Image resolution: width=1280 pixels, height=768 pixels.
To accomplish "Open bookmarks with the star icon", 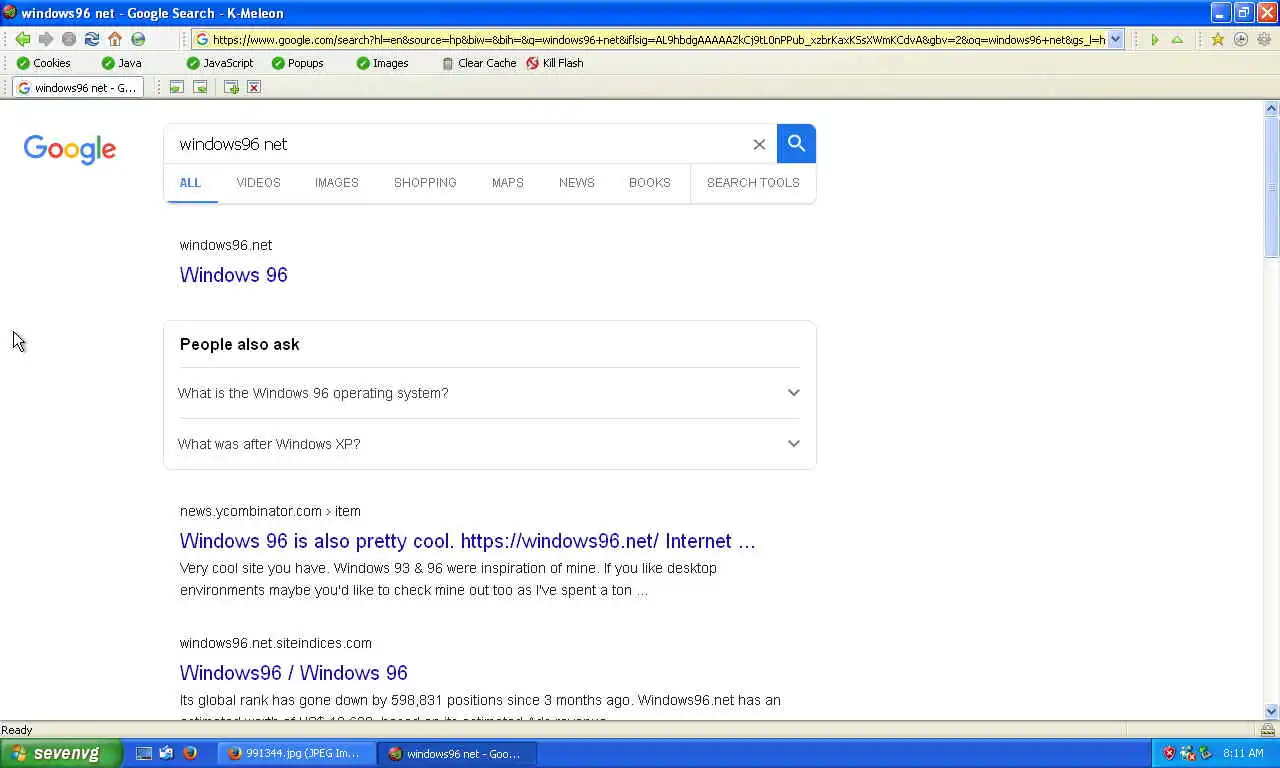I will pyautogui.click(x=1217, y=40).
